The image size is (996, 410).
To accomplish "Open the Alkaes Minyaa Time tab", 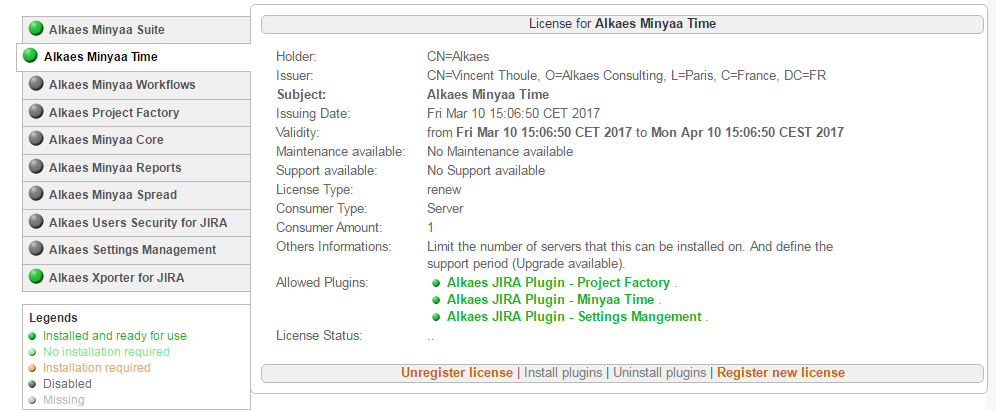I will tap(100, 57).
